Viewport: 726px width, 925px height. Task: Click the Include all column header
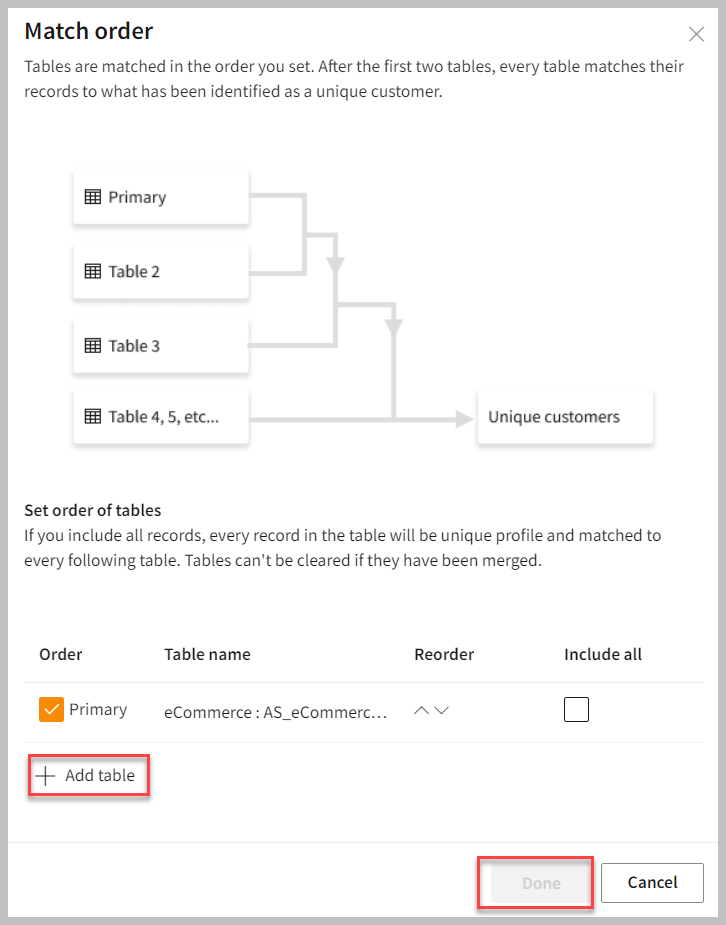click(603, 654)
